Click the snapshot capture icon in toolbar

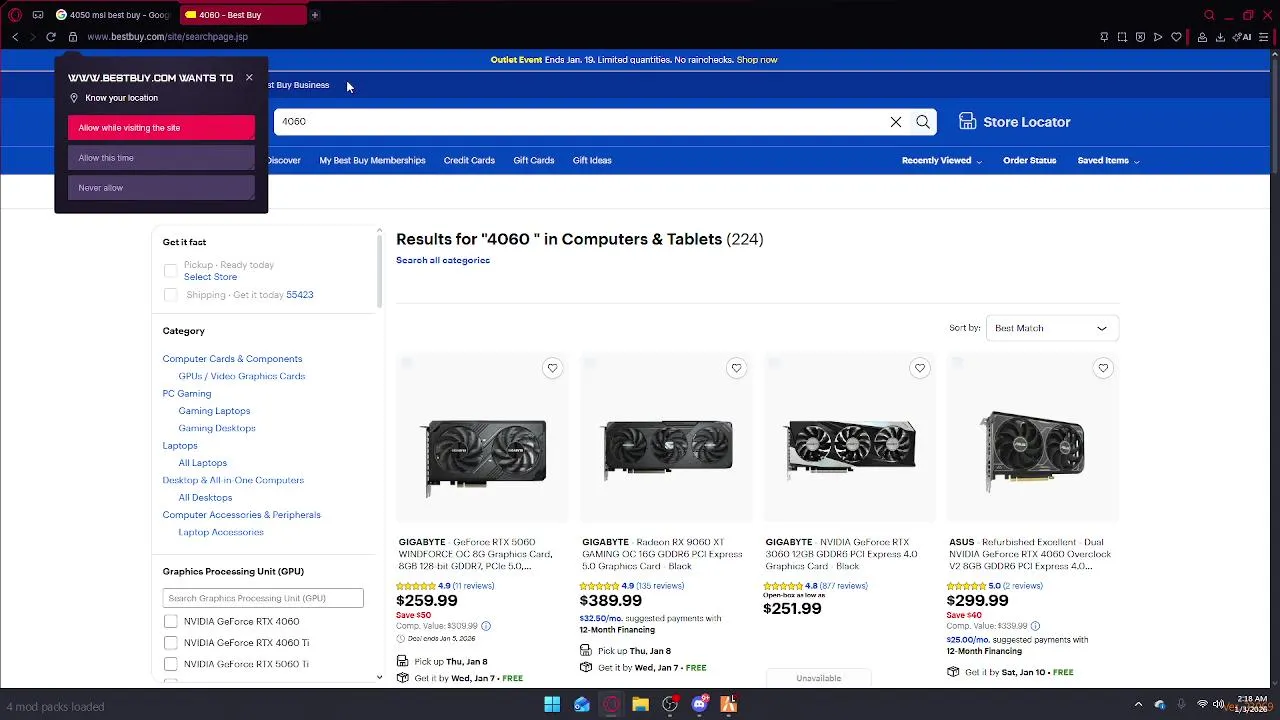tap(1122, 37)
